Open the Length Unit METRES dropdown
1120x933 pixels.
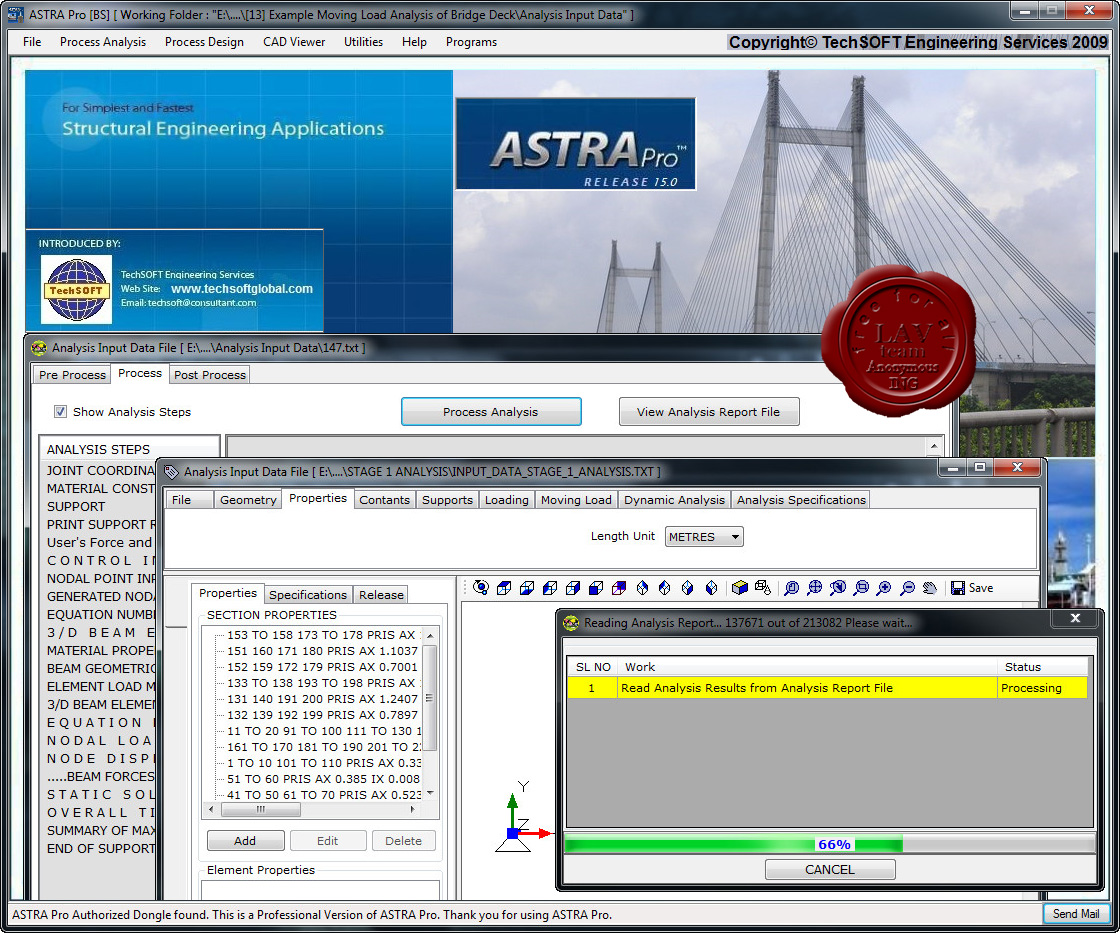(x=704, y=537)
